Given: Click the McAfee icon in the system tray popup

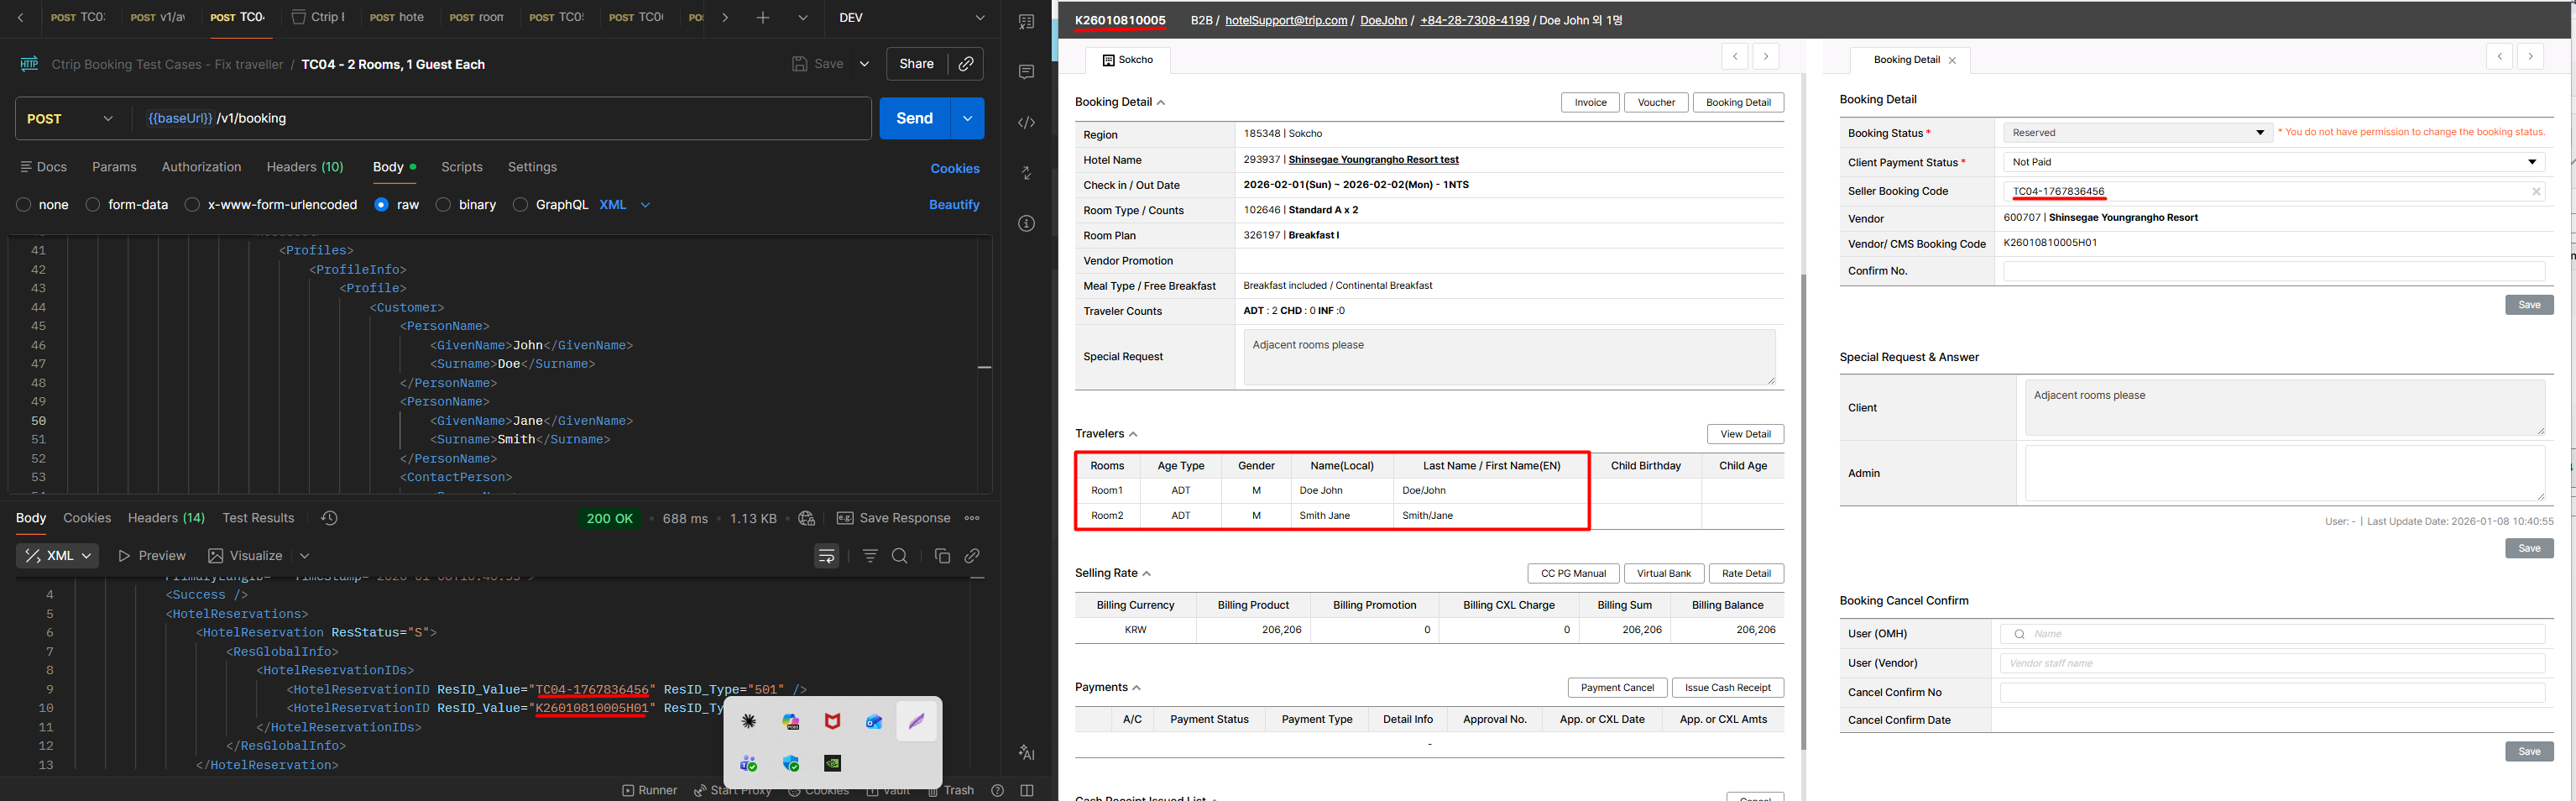Looking at the screenshot, I should point(832,722).
